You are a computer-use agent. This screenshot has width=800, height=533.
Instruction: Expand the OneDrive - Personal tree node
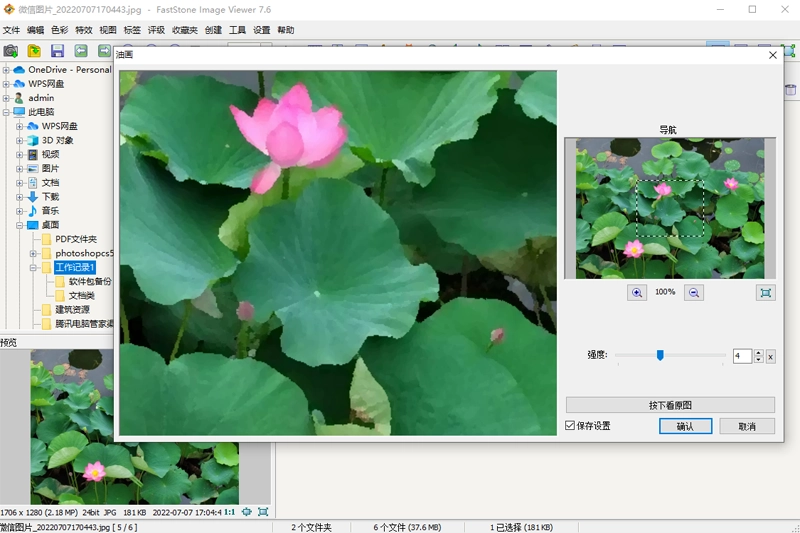[6, 70]
